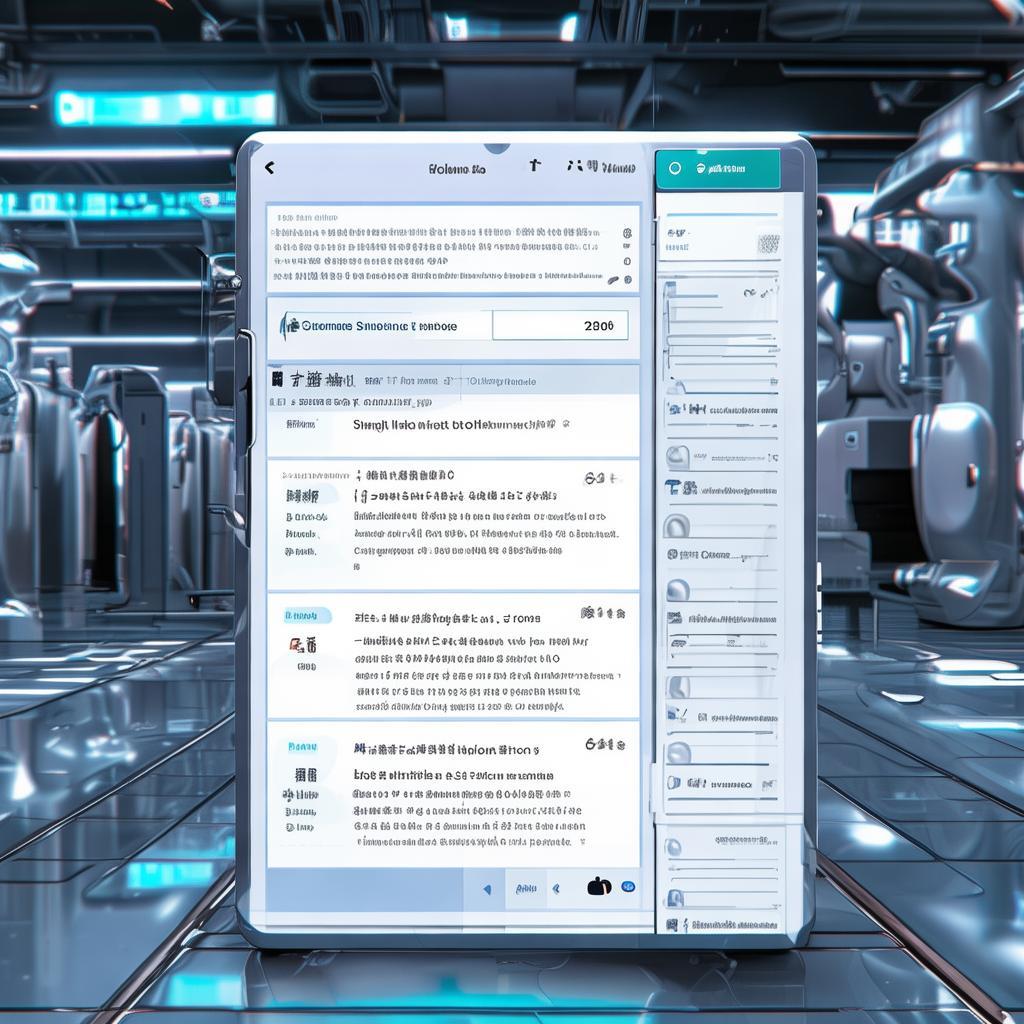Click the blue text button in the bottom bar
Screen dimensions: 1024x1024
526,888
